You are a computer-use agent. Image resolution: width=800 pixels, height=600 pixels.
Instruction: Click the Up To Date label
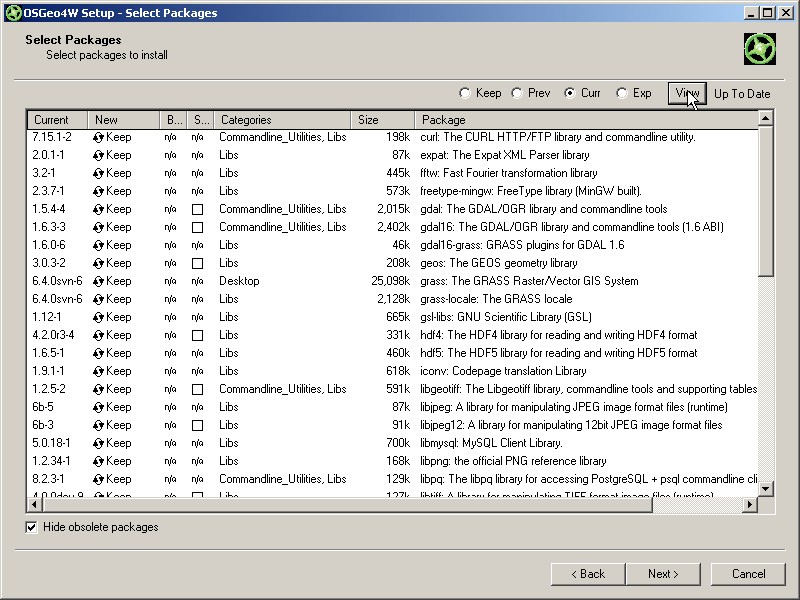pos(742,94)
